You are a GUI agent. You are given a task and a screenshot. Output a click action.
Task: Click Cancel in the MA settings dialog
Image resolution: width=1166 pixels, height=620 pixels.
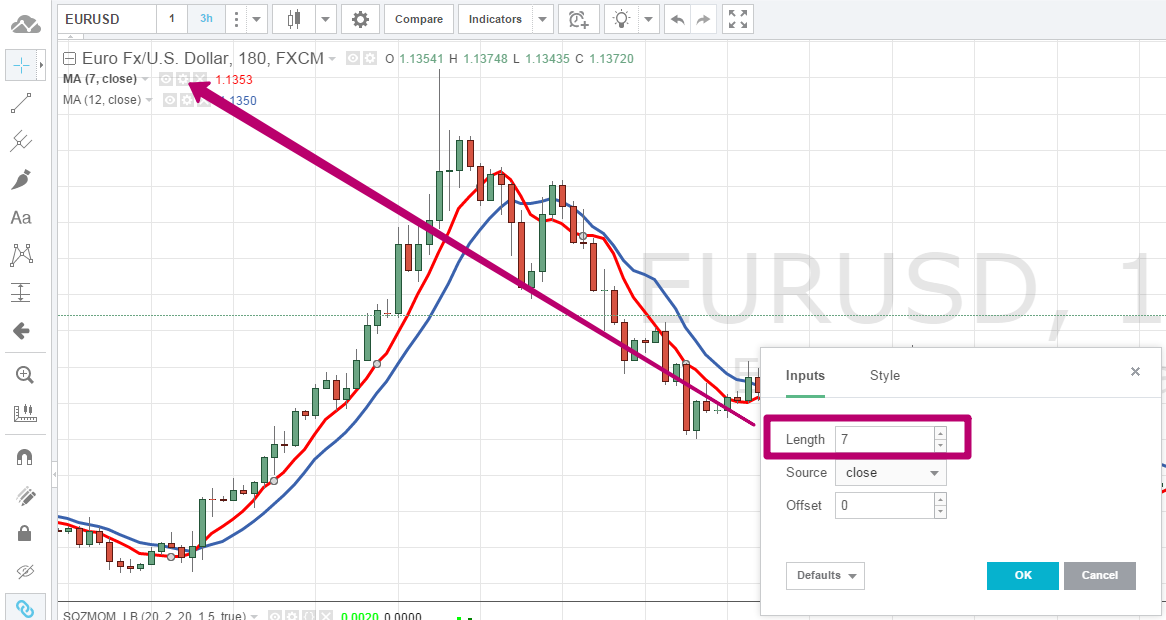point(1100,575)
